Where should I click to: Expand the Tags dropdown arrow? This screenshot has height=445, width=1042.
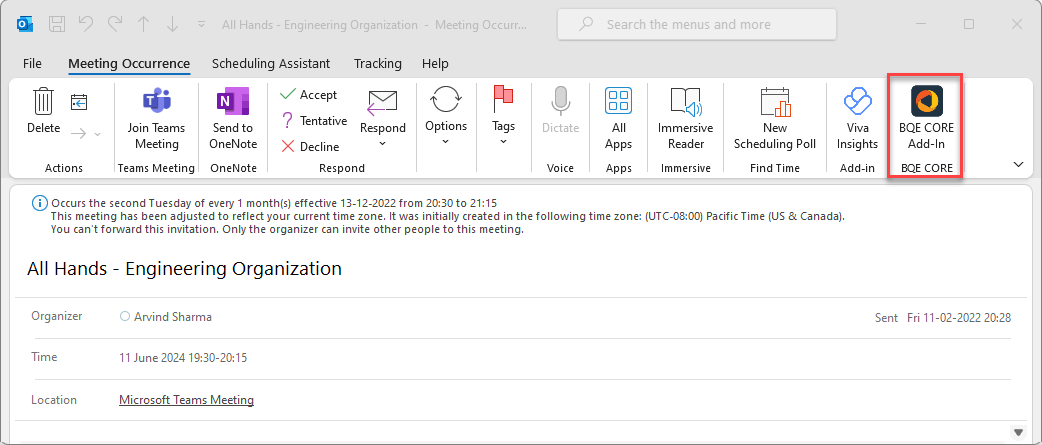tap(503, 141)
